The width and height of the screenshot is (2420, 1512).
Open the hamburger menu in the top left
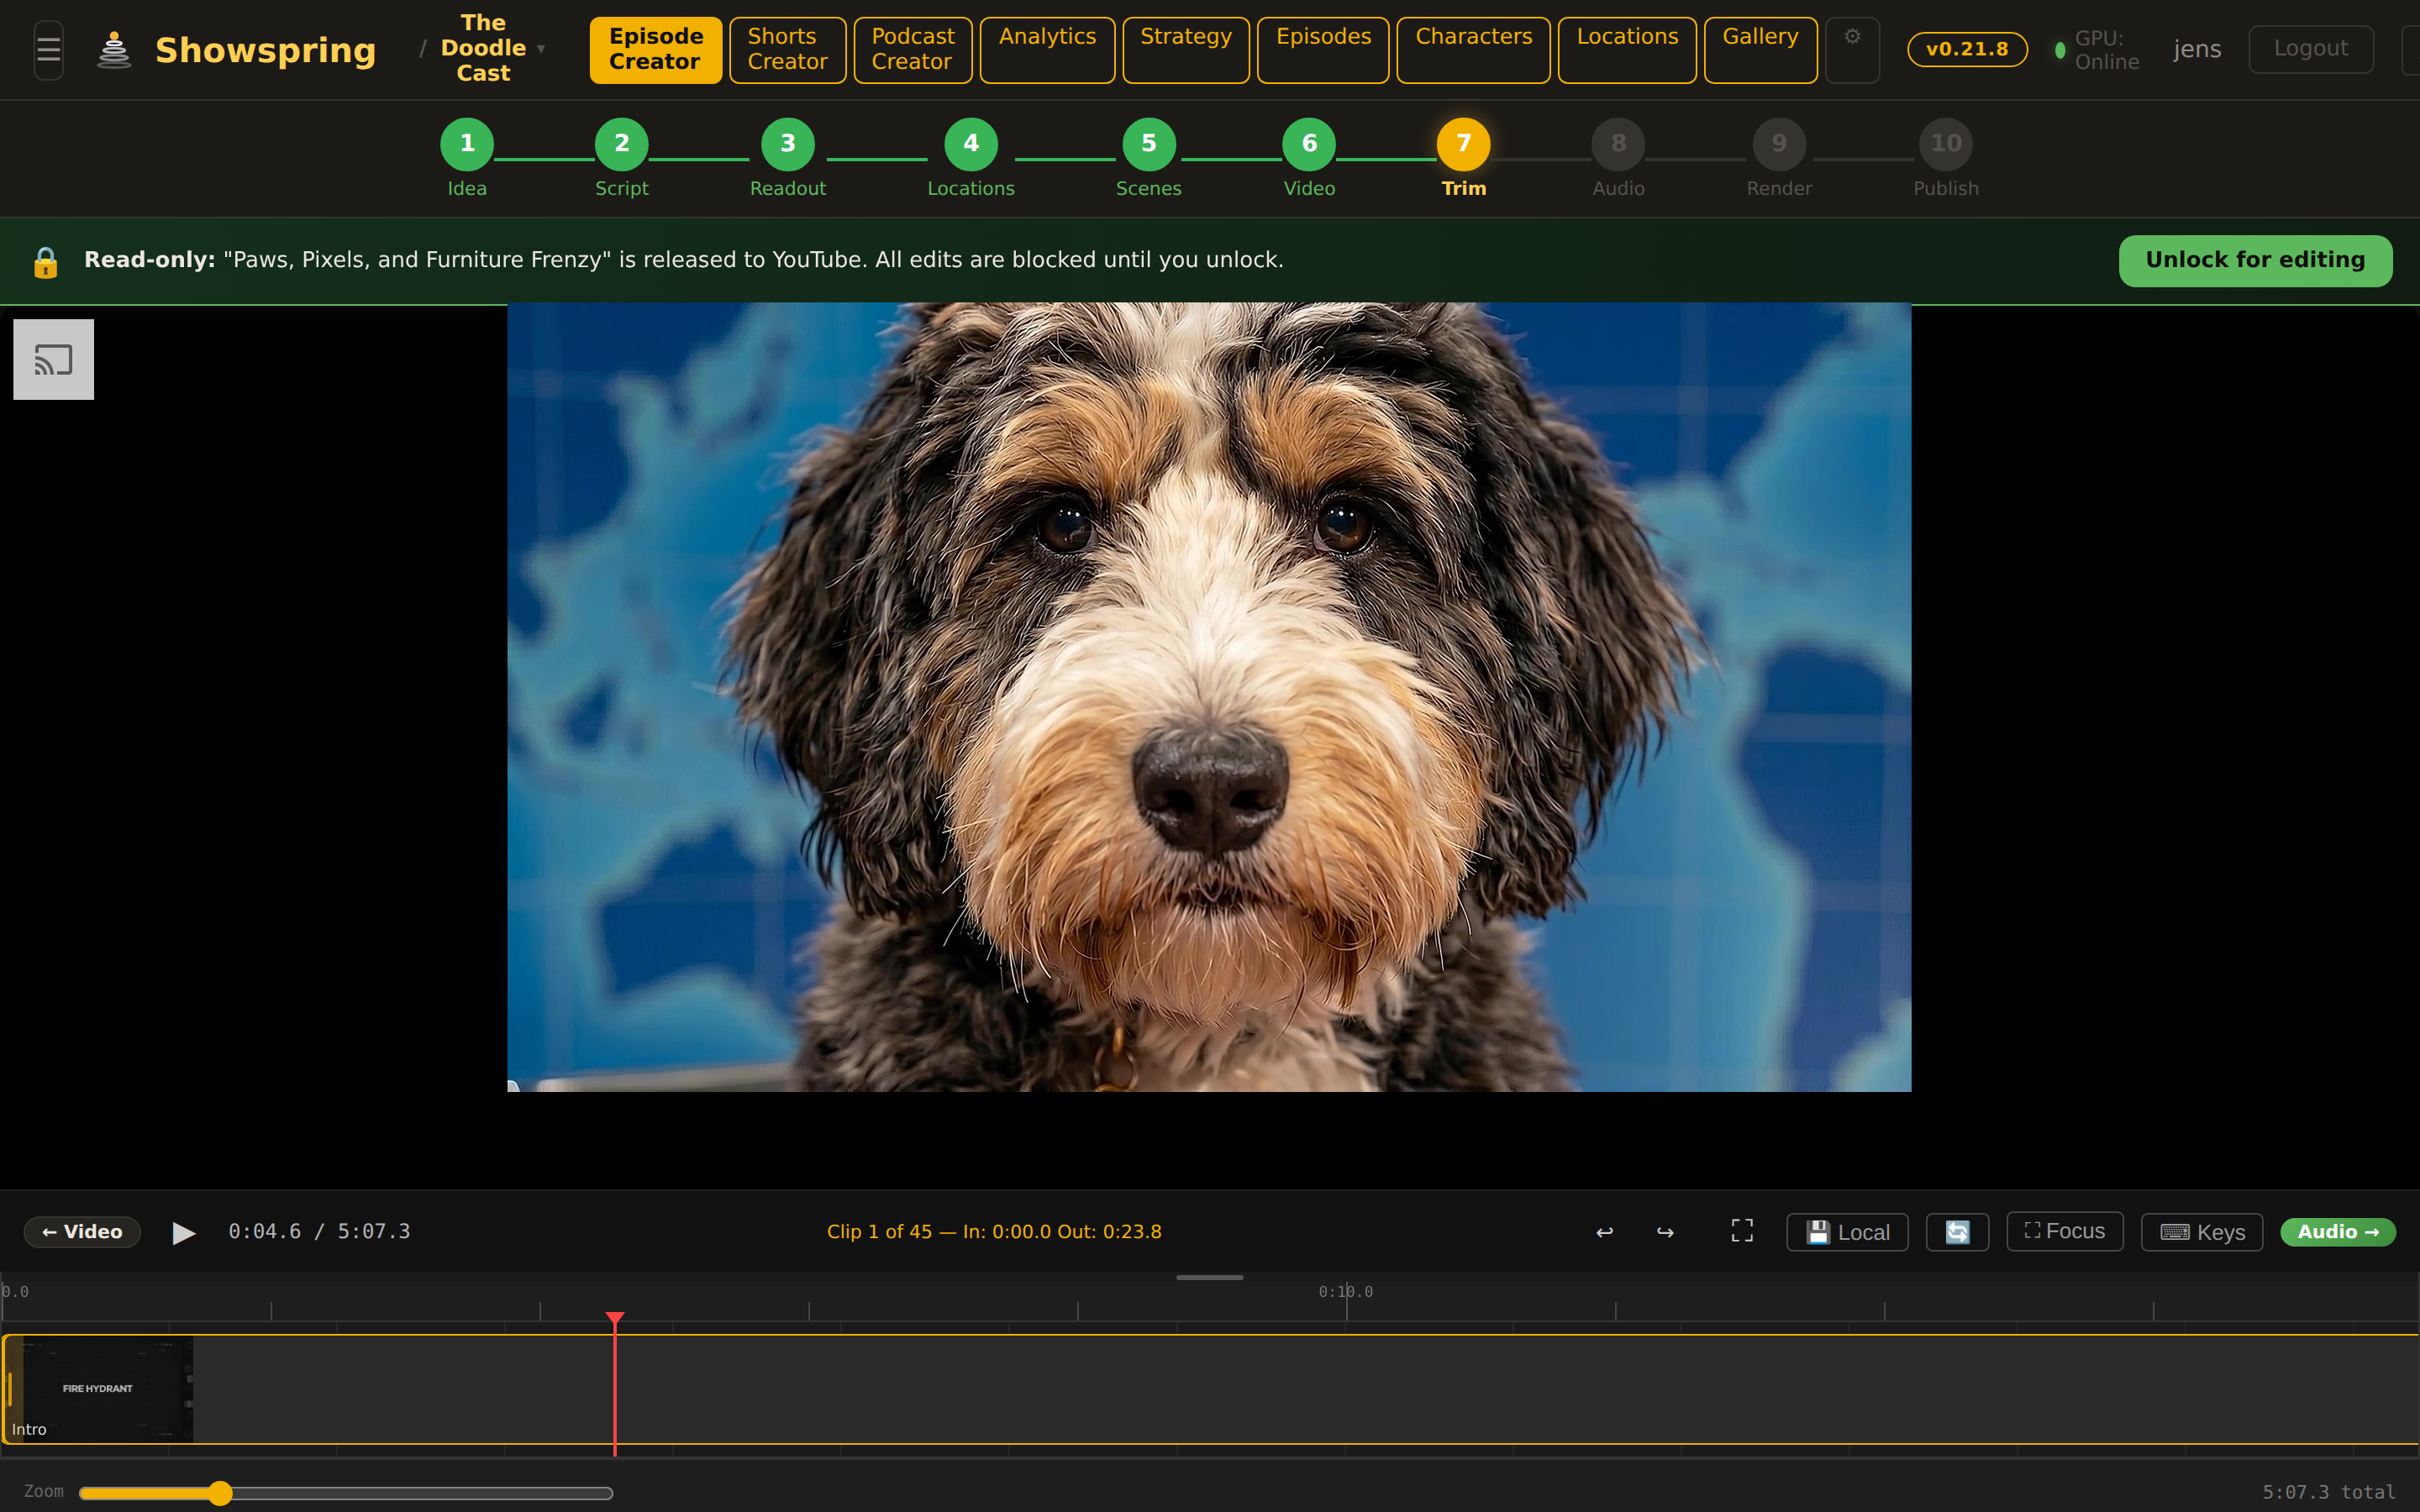47,48
